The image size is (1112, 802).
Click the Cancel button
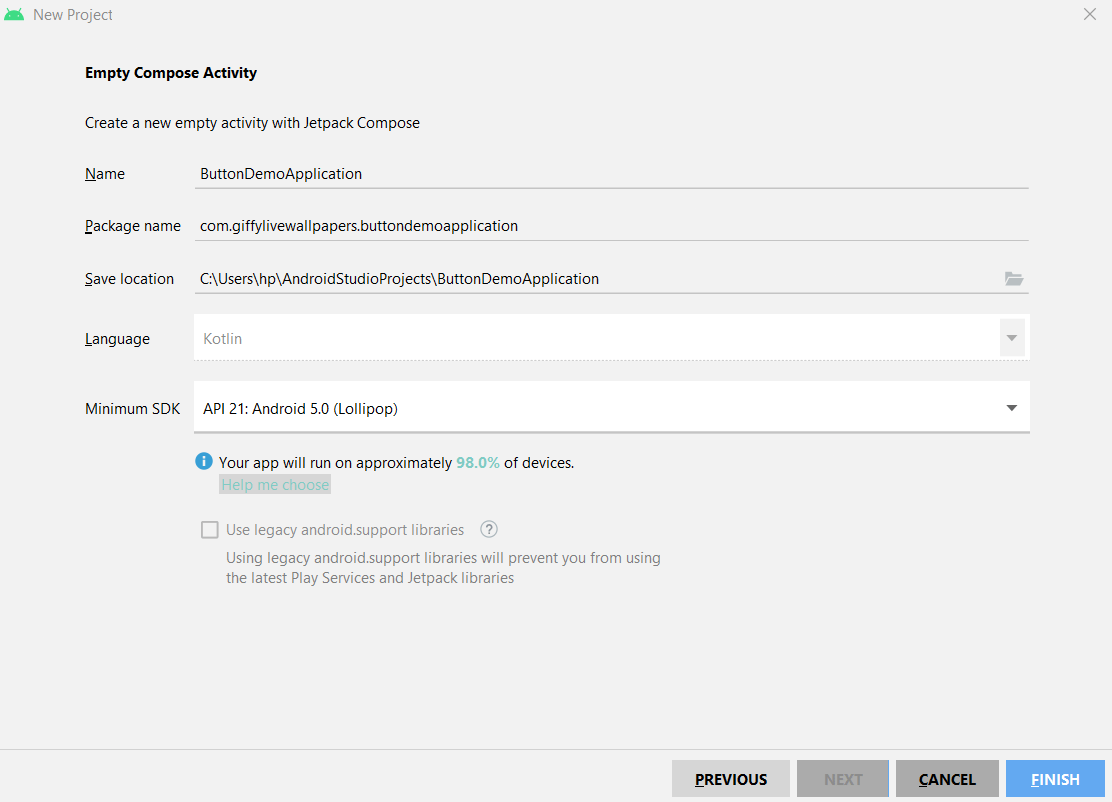coord(947,779)
